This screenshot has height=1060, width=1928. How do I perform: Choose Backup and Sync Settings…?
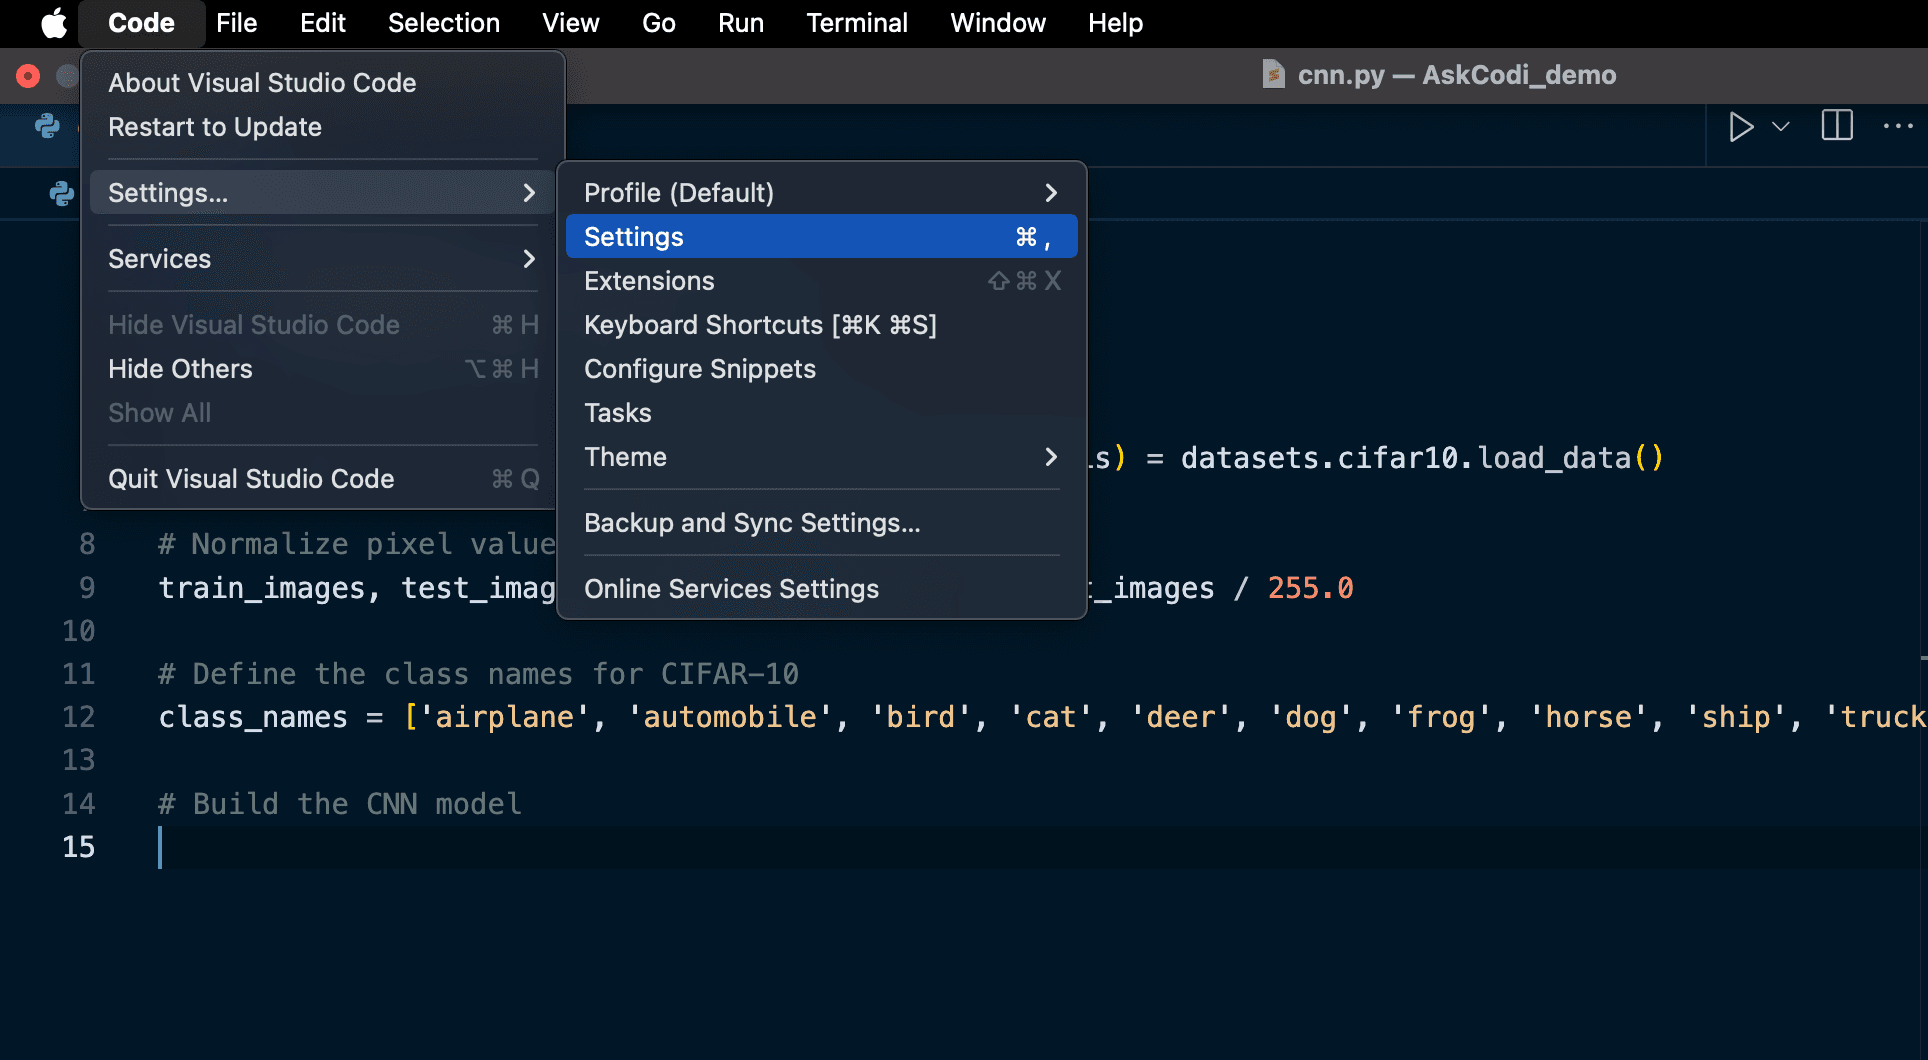pos(821,523)
